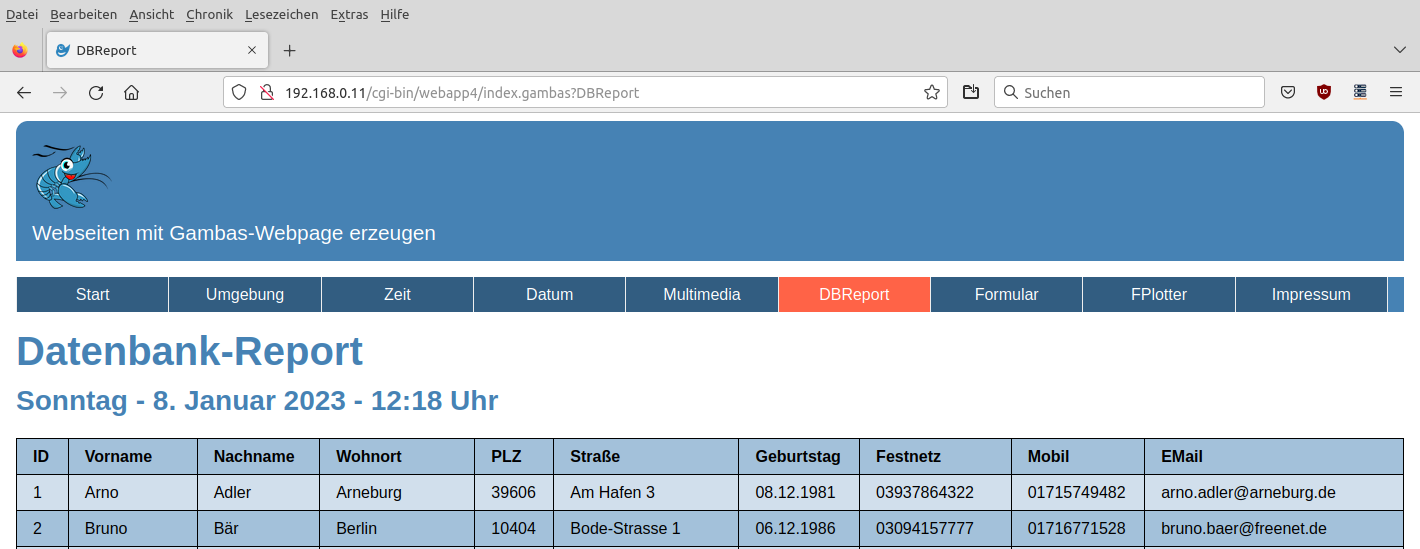The image size is (1420, 549).
Task: Expand the list all tabs chevron
Action: [x=1399, y=50]
